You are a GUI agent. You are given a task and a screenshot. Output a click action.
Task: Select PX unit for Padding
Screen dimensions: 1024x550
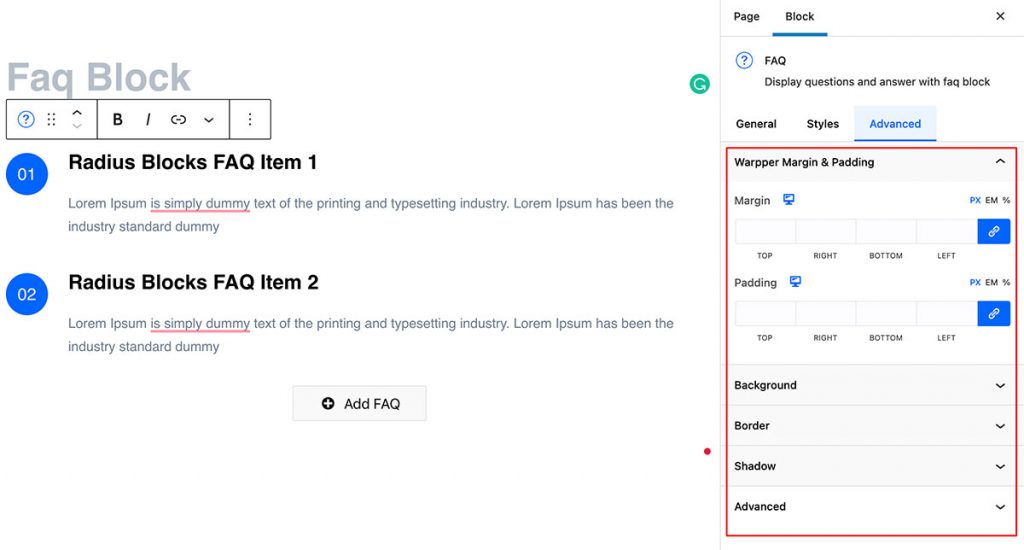pyautogui.click(x=975, y=282)
